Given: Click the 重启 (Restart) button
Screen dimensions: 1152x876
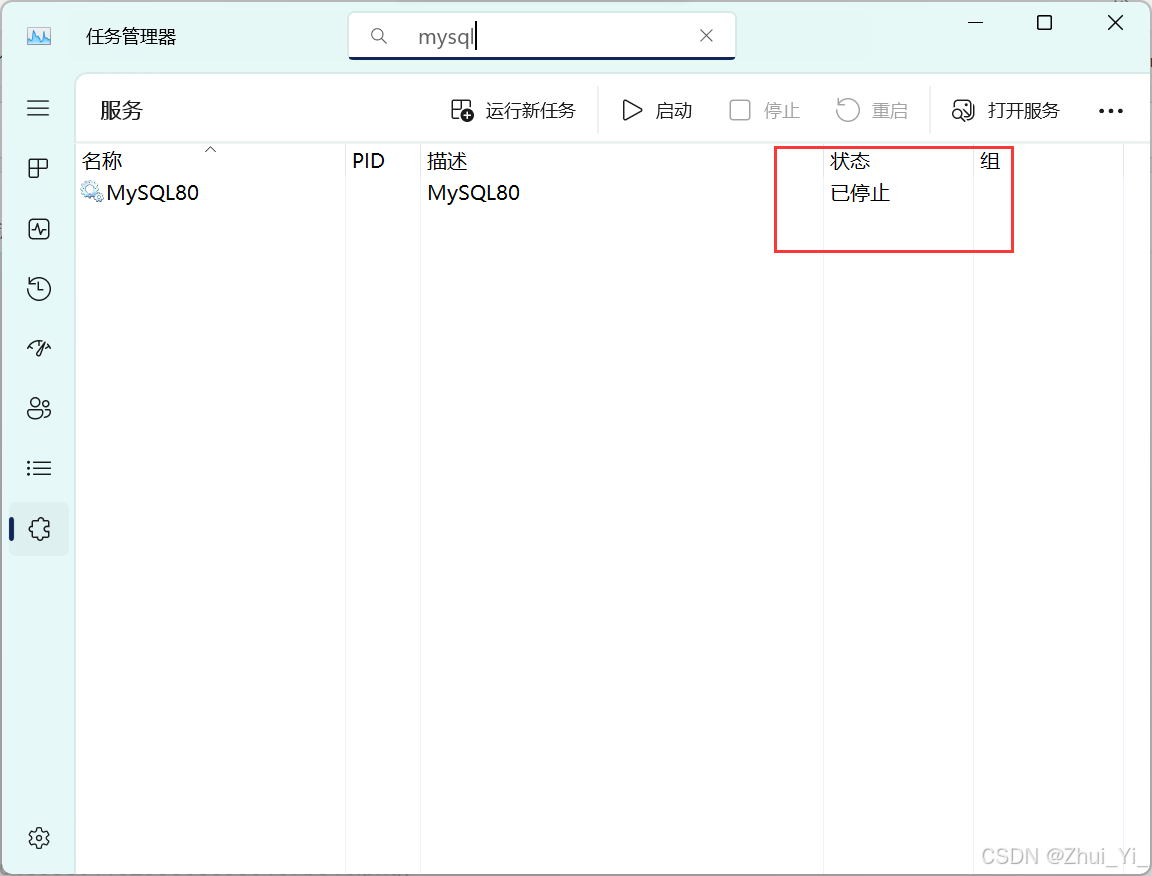Looking at the screenshot, I should pyautogui.click(x=871, y=110).
